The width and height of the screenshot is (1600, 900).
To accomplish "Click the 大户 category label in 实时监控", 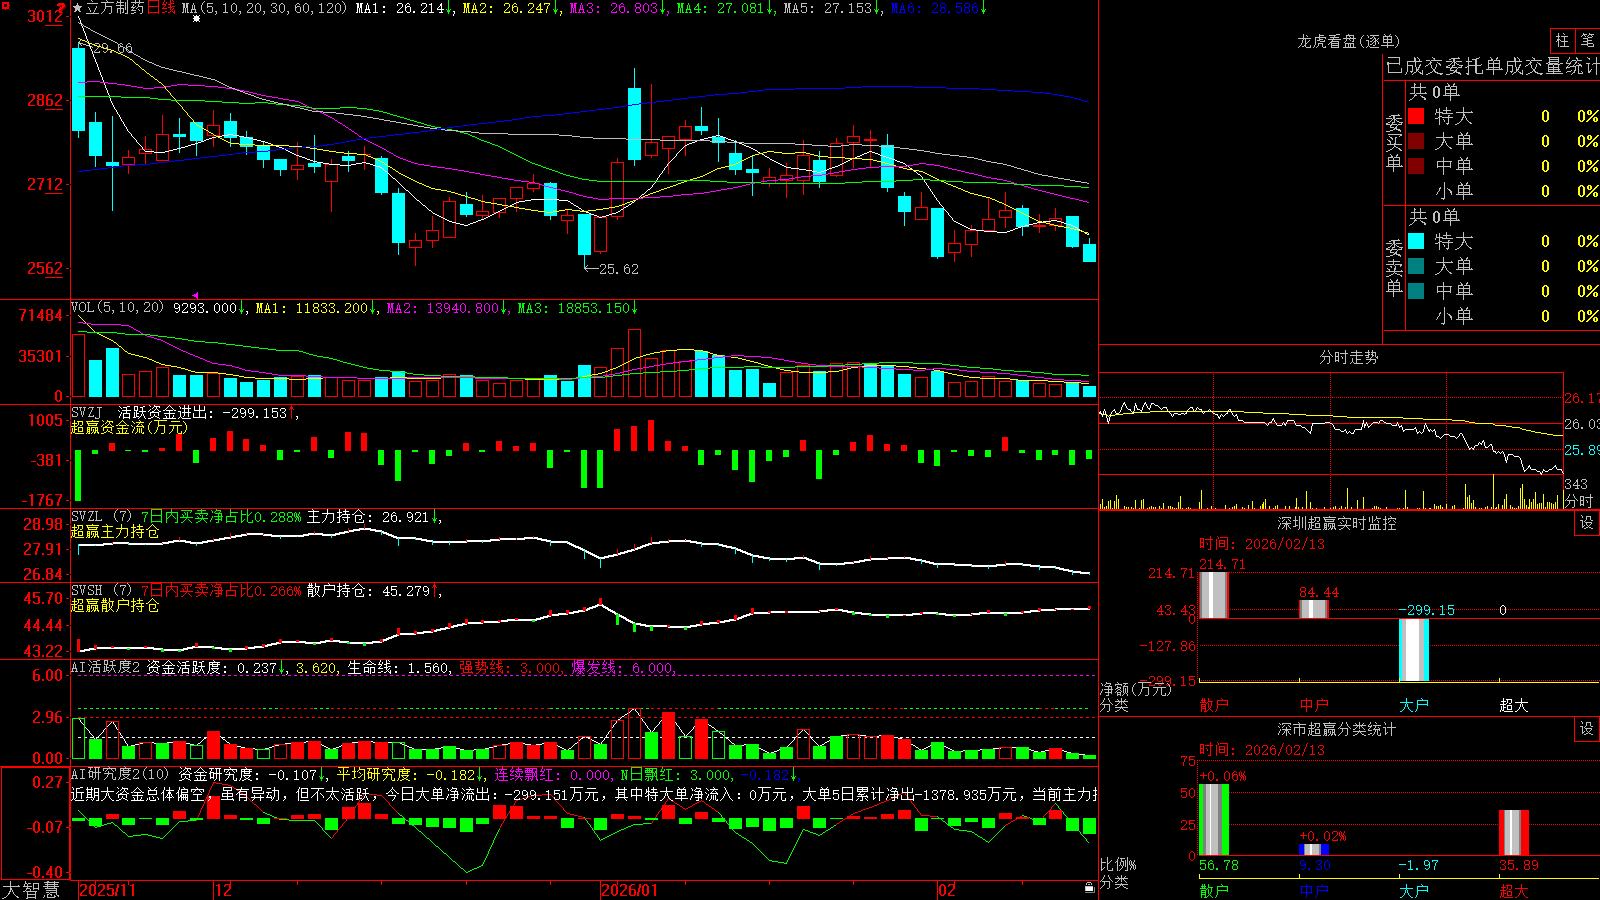I will coord(1413,705).
